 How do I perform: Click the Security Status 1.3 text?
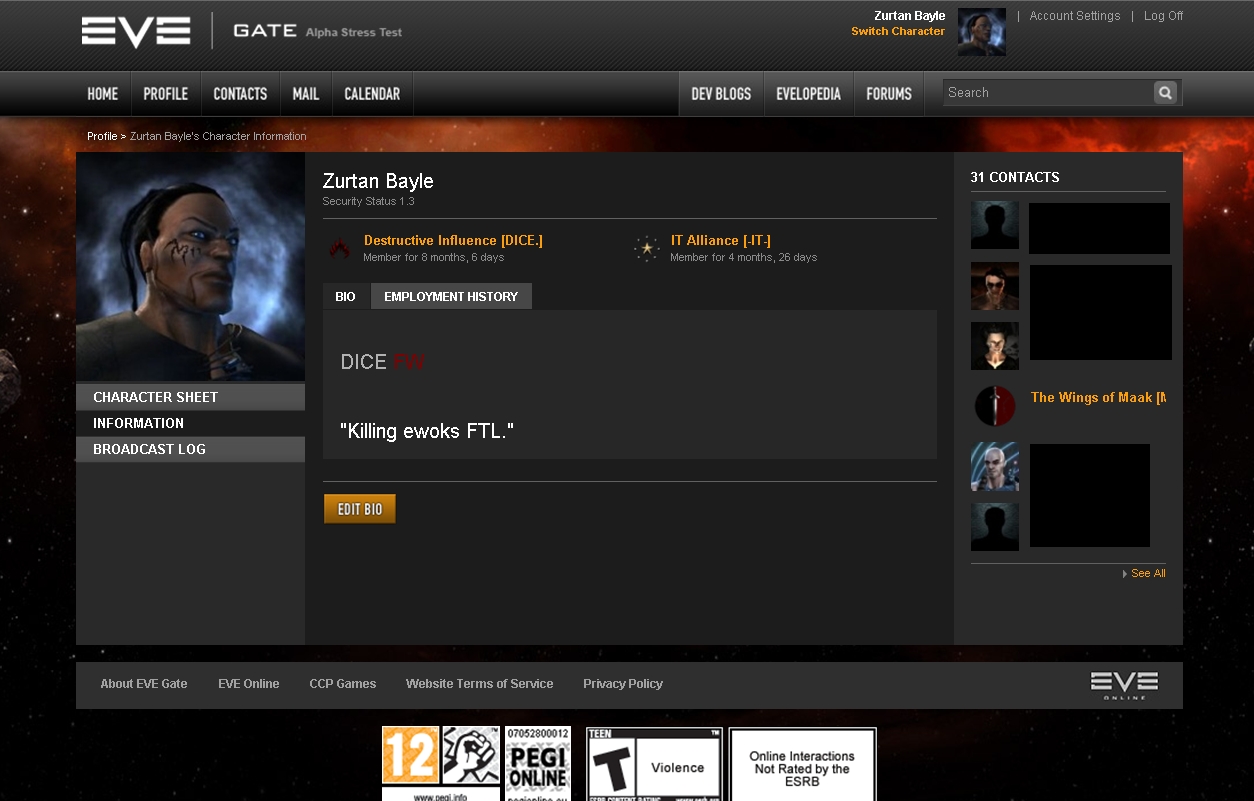(368, 201)
